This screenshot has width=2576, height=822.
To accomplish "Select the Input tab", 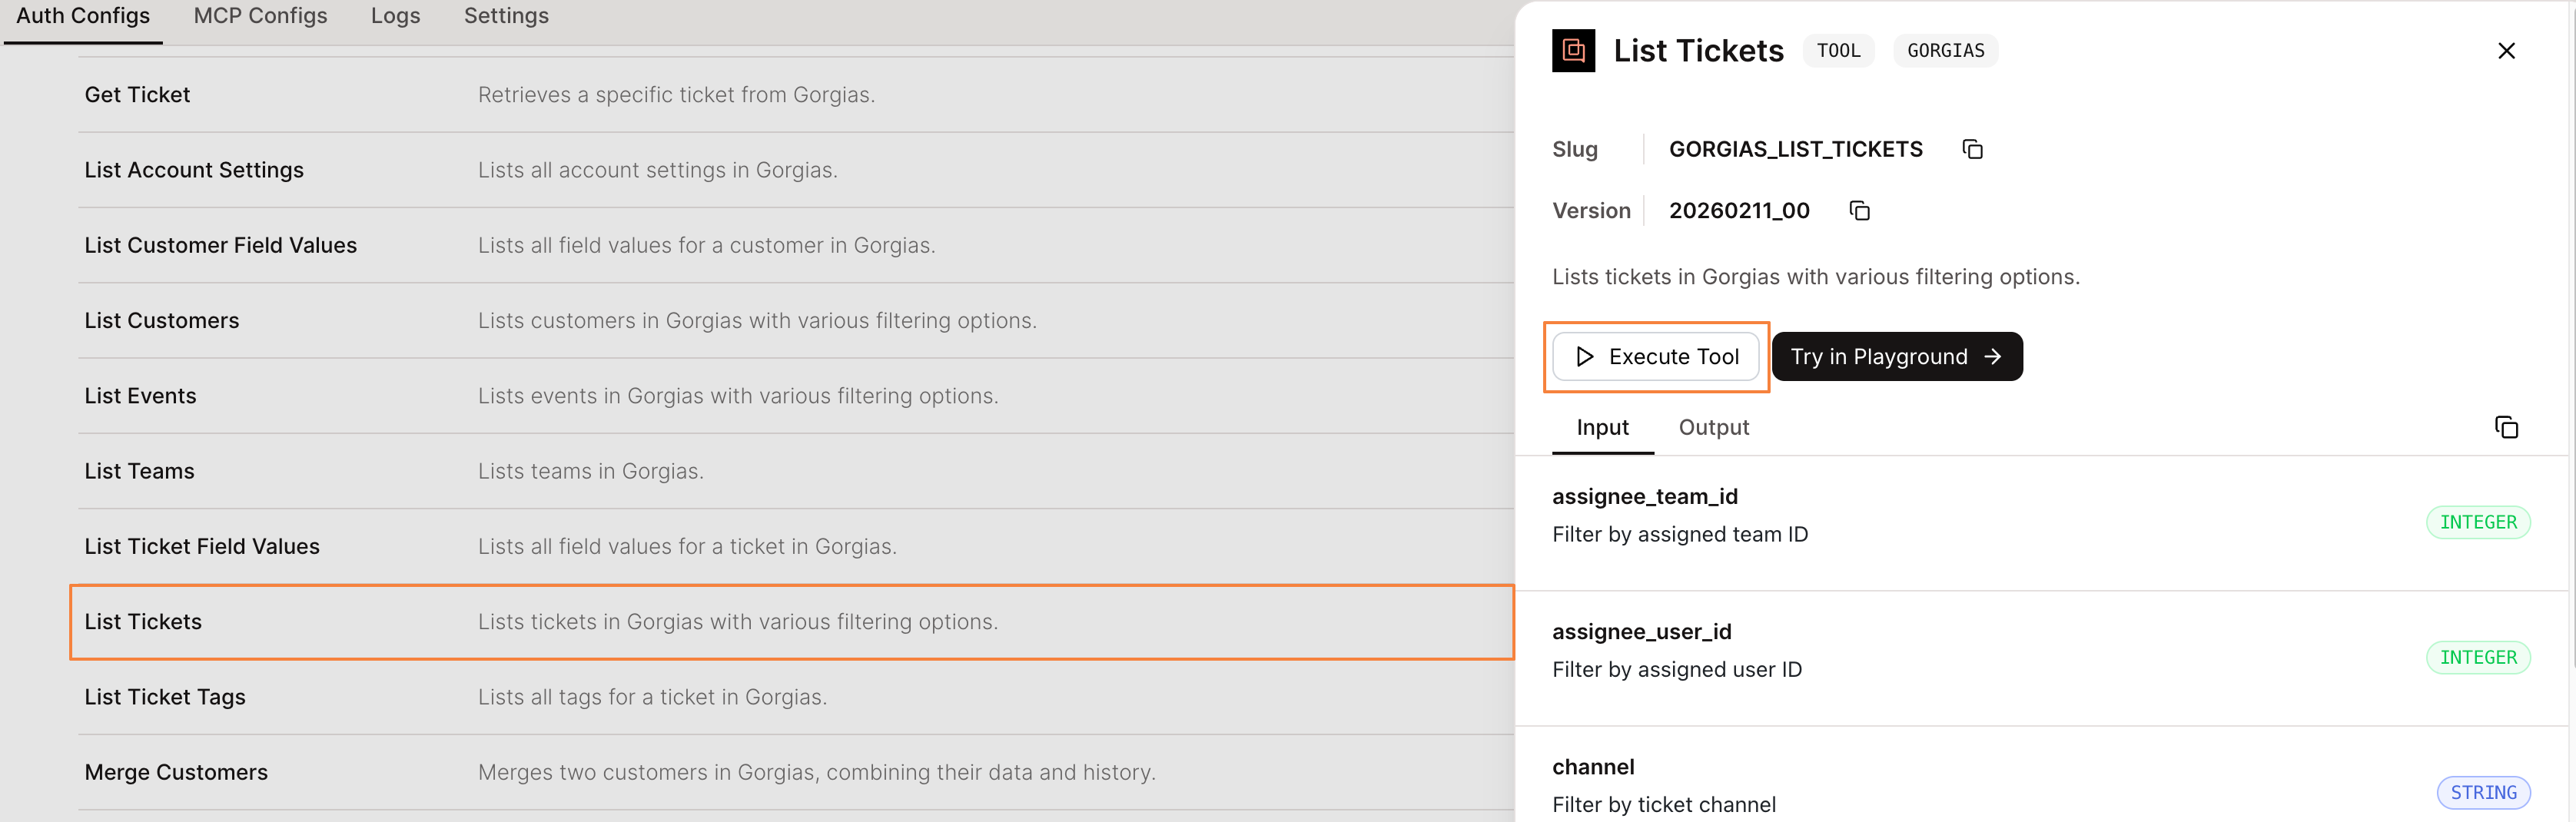I will [x=1602, y=427].
